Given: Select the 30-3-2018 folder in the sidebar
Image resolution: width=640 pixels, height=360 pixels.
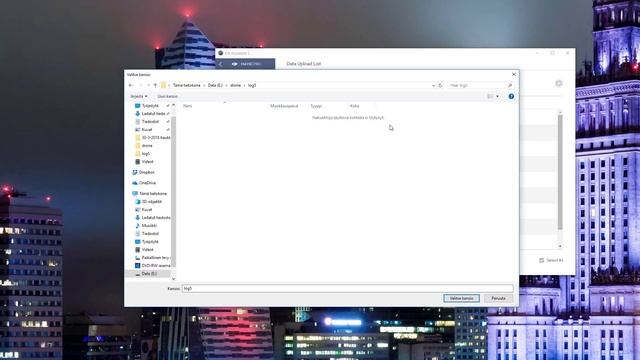Looking at the screenshot, I should coord(153,138).
